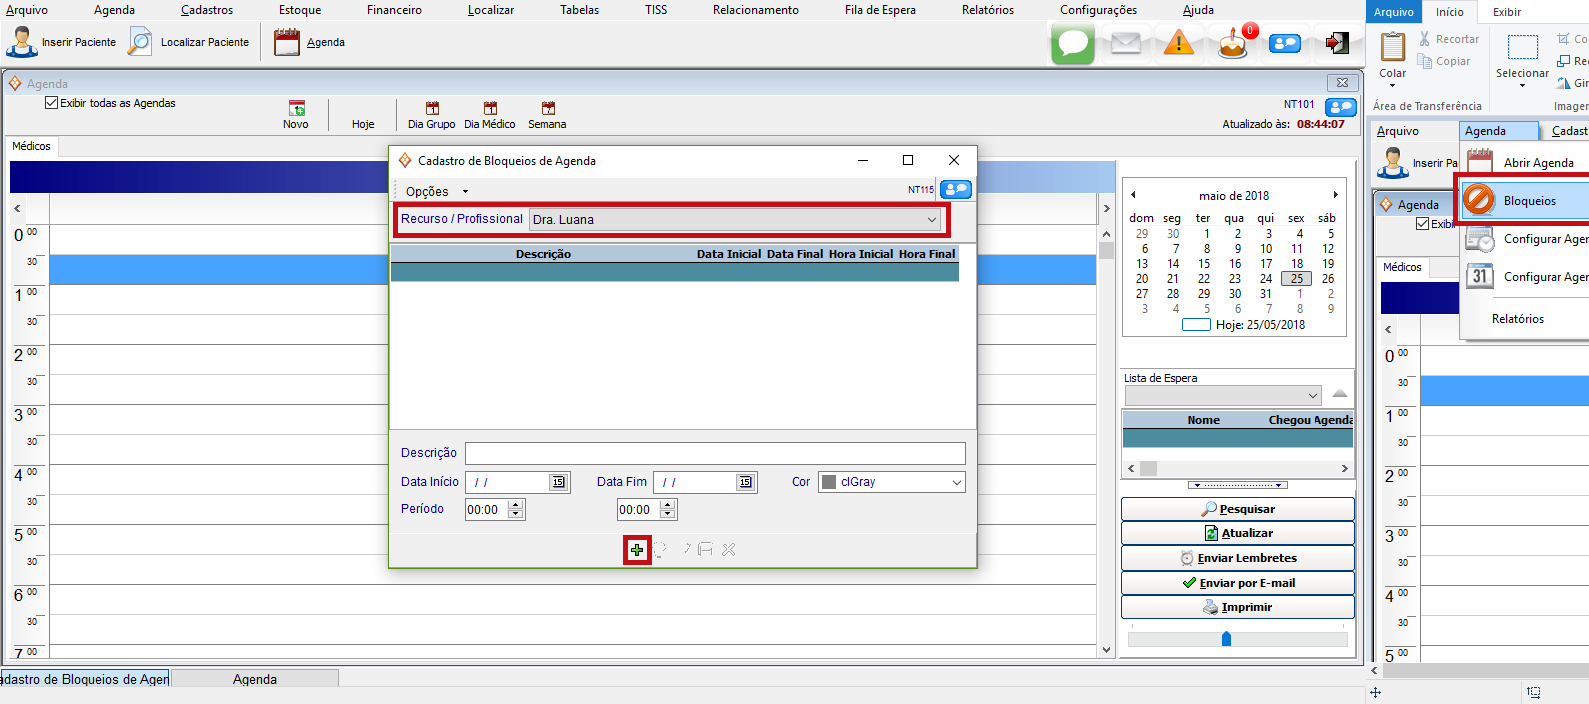
Task: Toggle Exibir todas as Agendas checkbox
Action: (52, 103)
